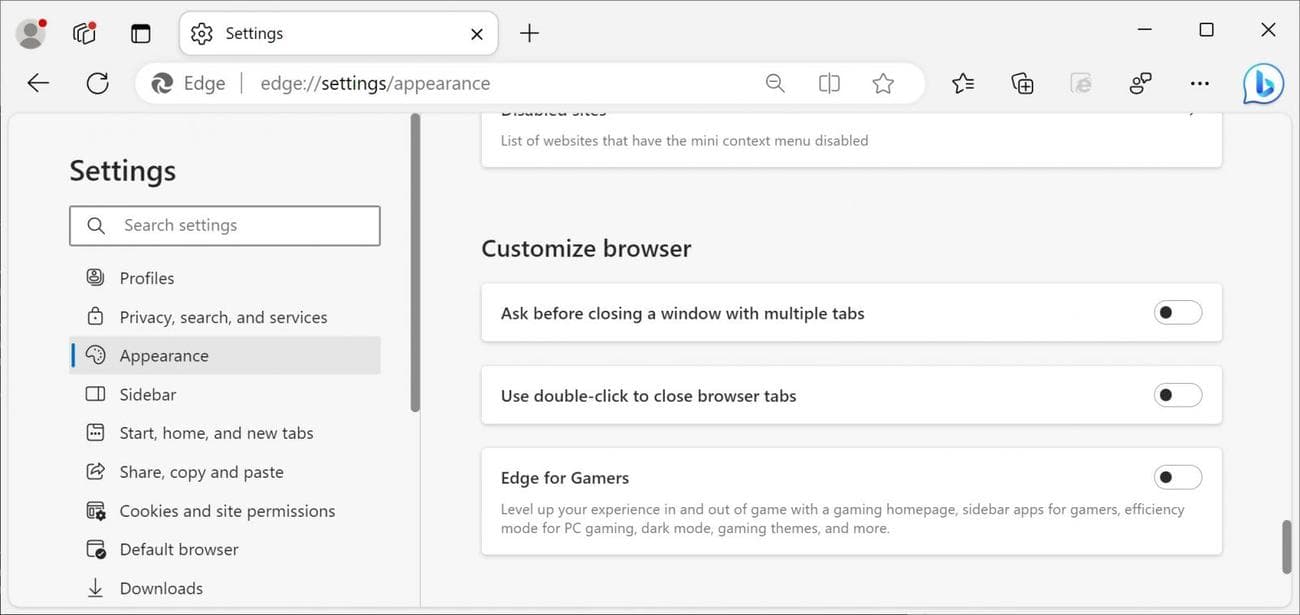This screenshot has width=1300, height=615.
Task: Open the tab actions menu
Action: [x=140, y=32]
